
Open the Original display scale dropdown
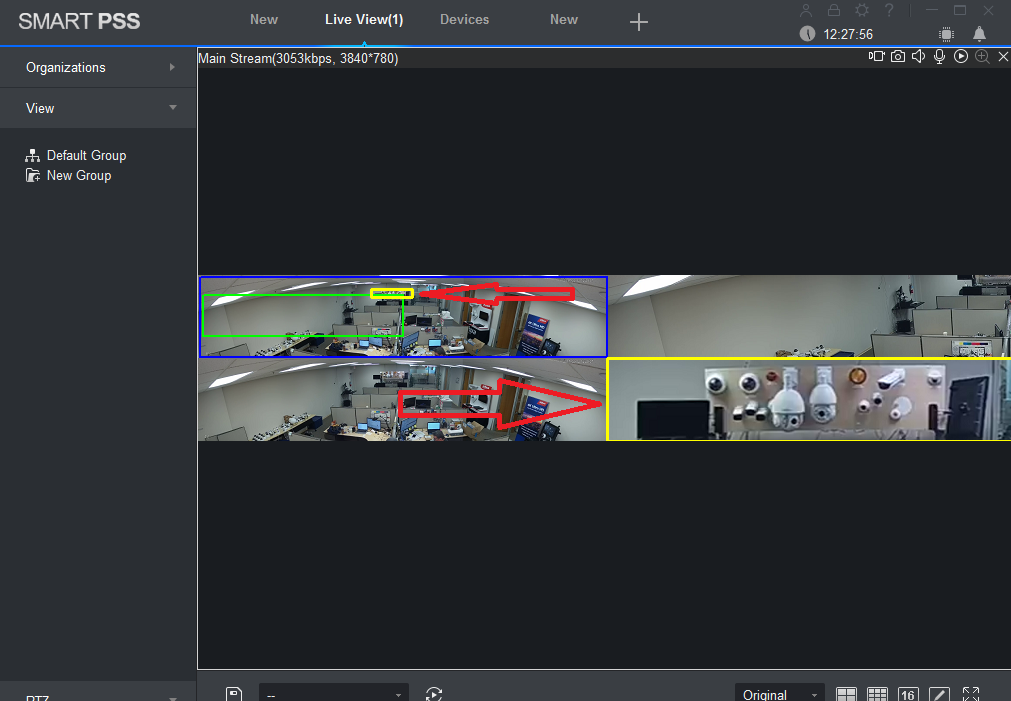[x=780, y=694]
